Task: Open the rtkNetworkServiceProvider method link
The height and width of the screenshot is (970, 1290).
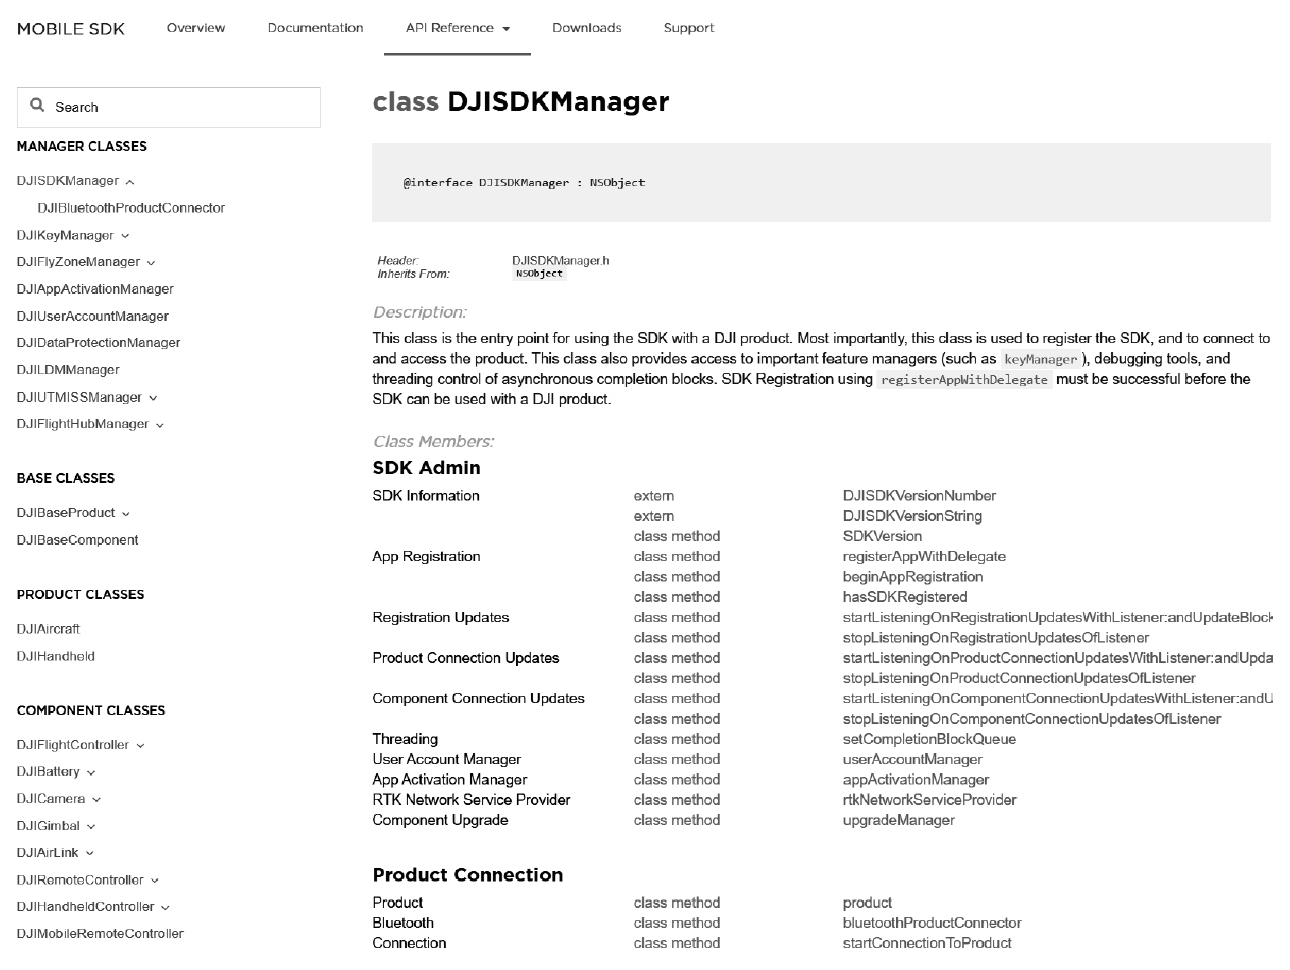Action: (x=929, y=800)
